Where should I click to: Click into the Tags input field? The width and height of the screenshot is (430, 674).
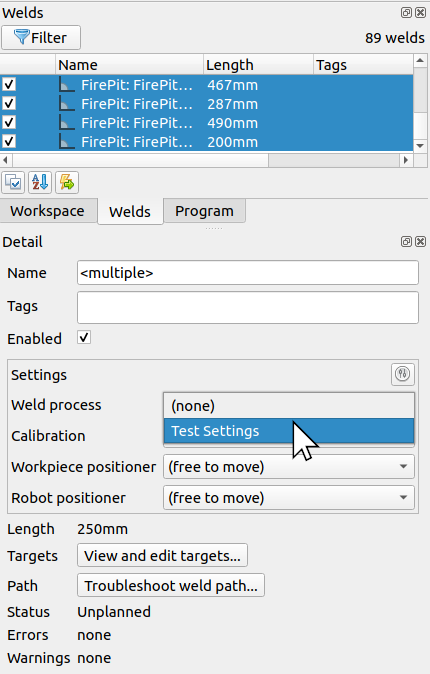(248, 307)
